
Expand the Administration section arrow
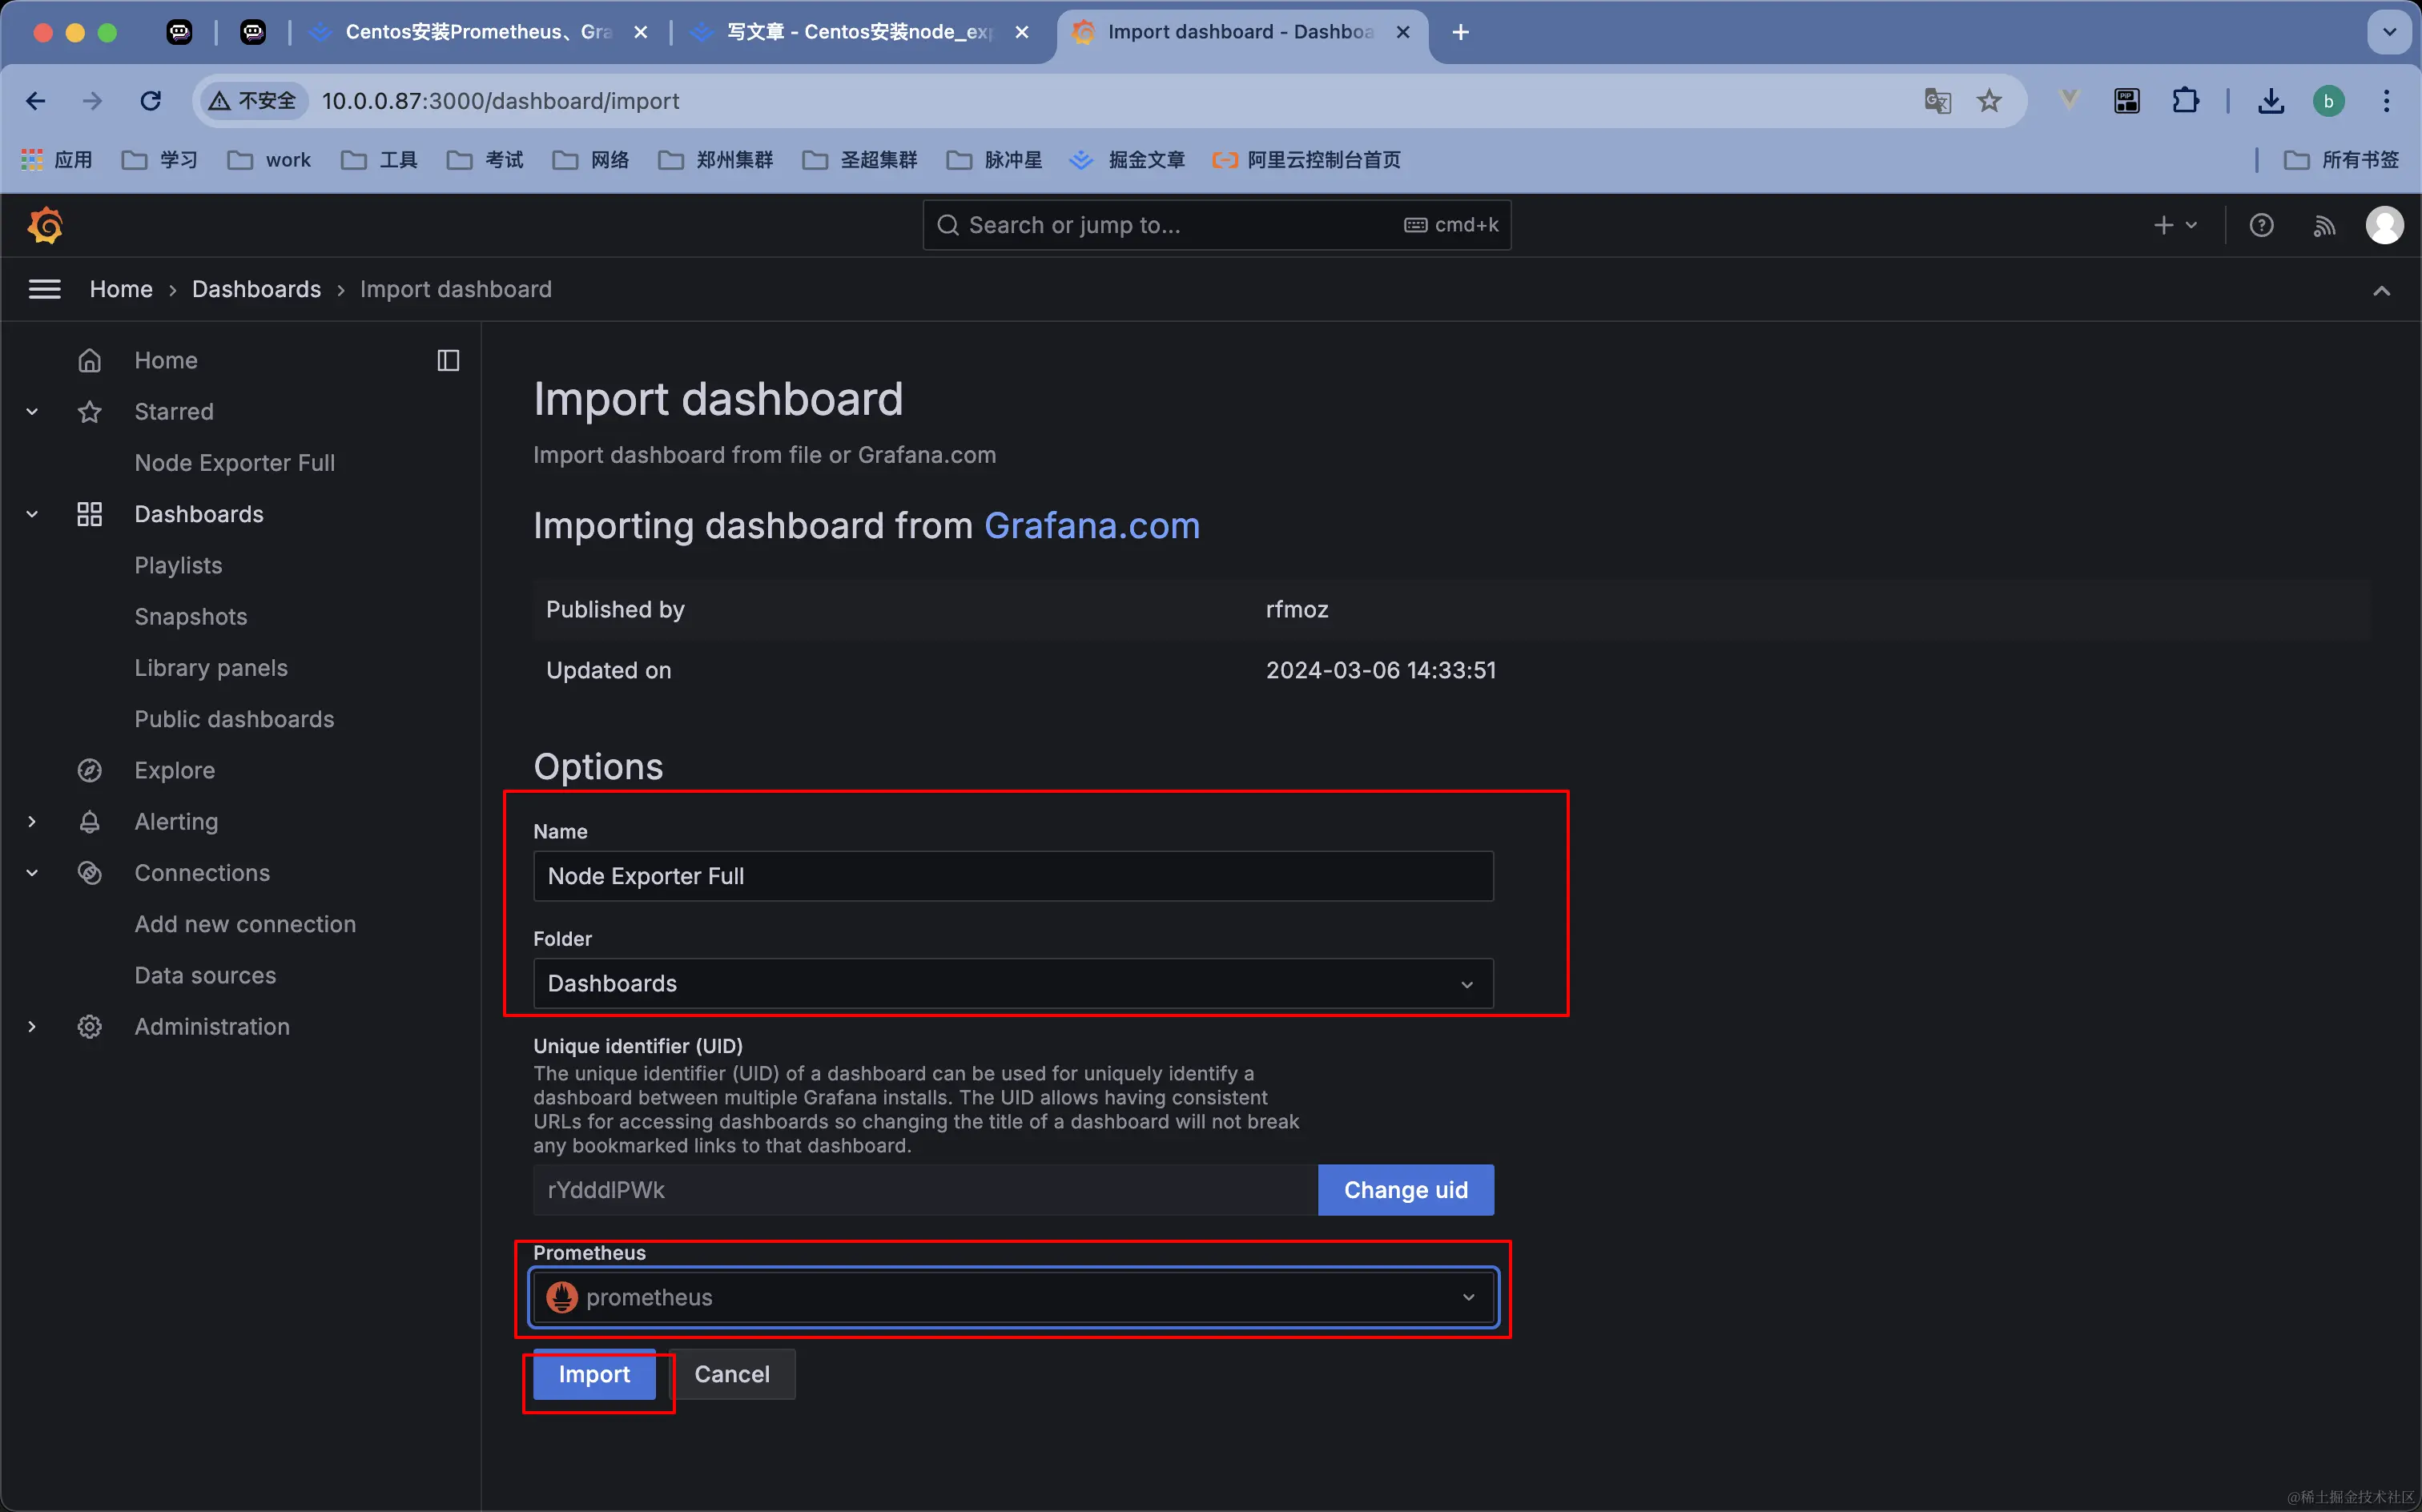[32, 1027]
